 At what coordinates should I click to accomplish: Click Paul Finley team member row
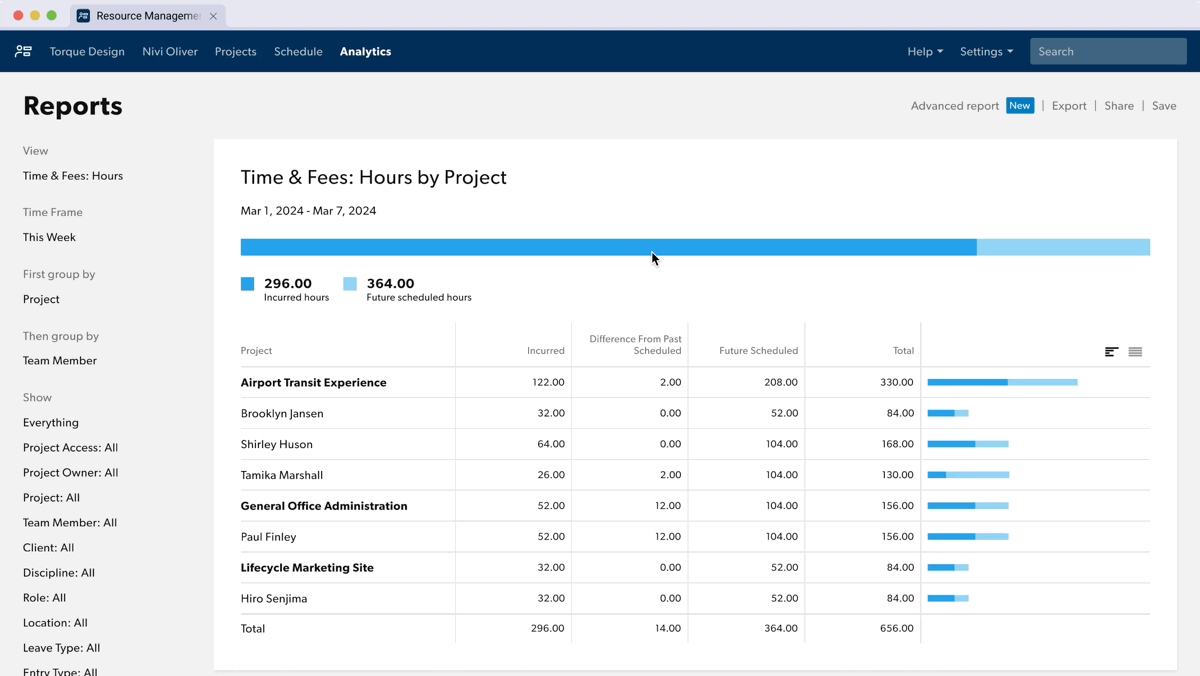(x=269, y=537)
